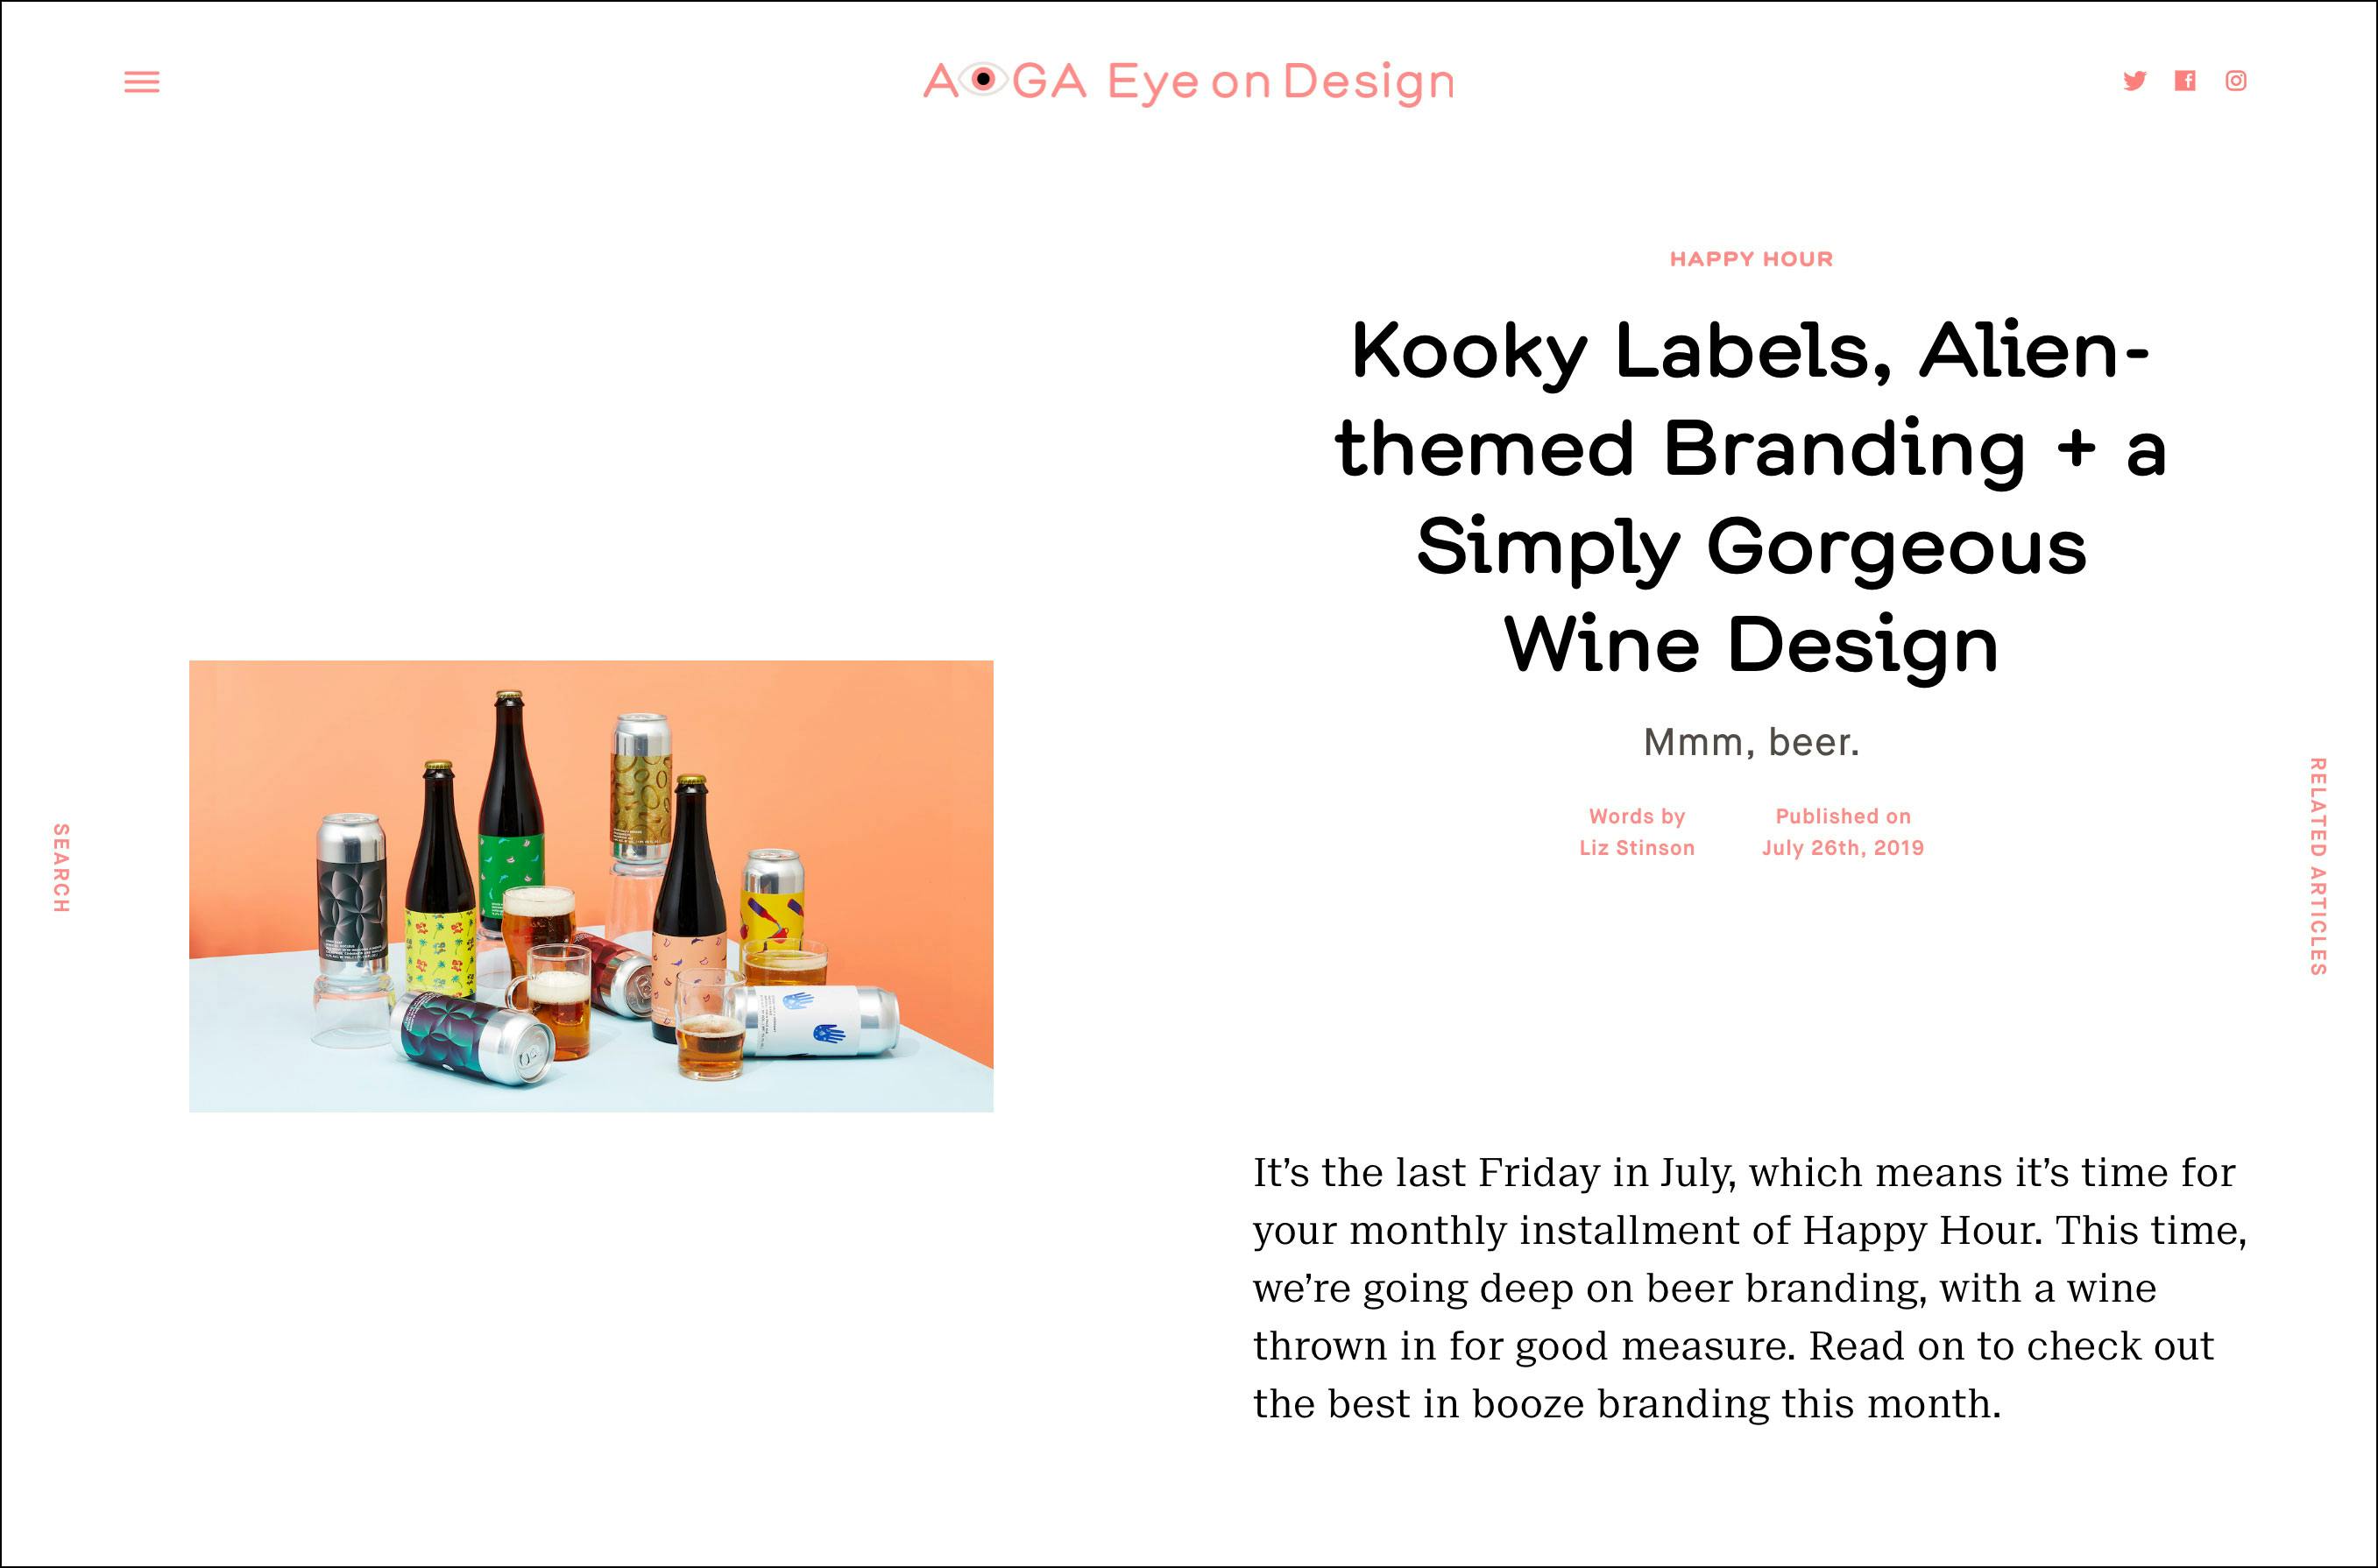
Task: Click the eye icon in AIGA logo
Action: point(984,79)
